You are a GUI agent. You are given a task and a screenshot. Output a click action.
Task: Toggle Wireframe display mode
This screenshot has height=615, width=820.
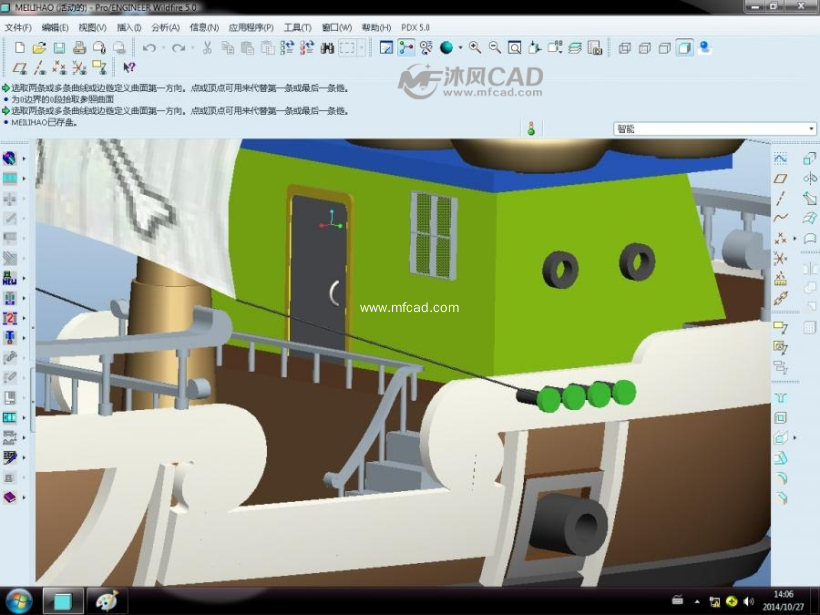coord(624,47)
